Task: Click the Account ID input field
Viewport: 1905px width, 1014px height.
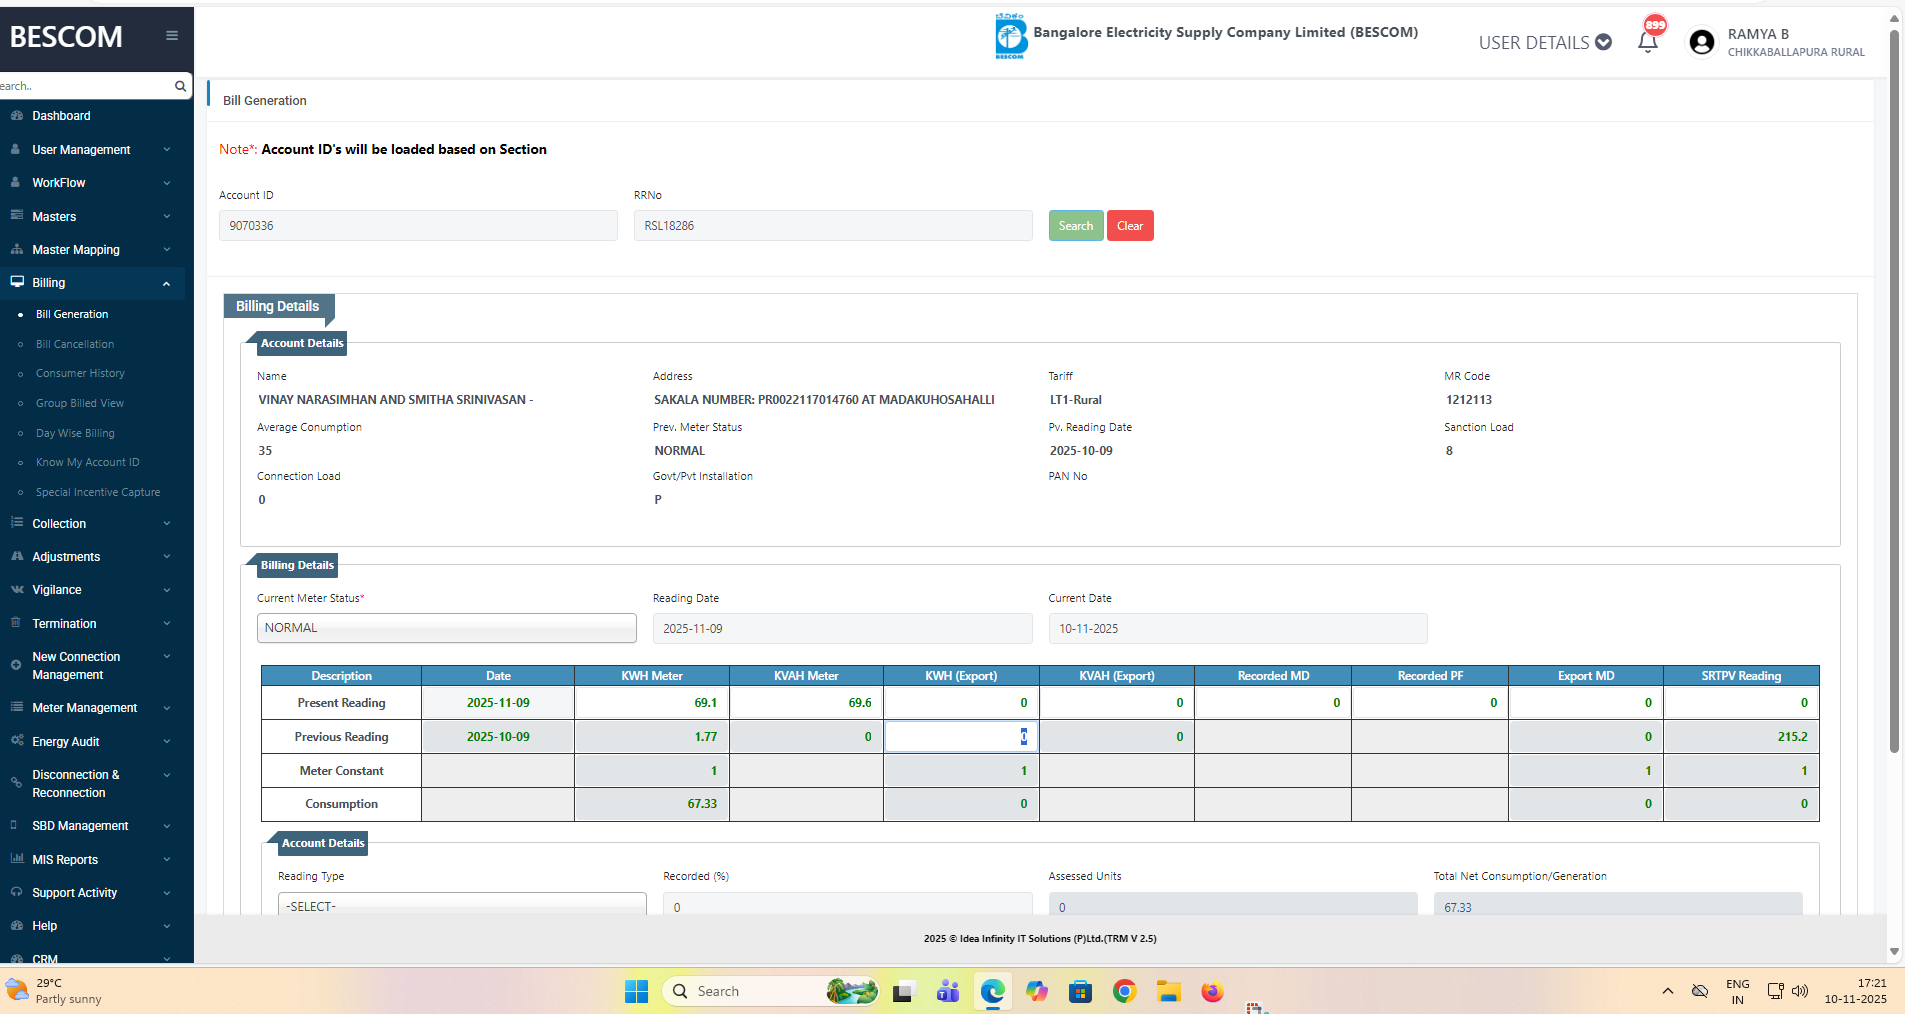Action: pos(418,226)
